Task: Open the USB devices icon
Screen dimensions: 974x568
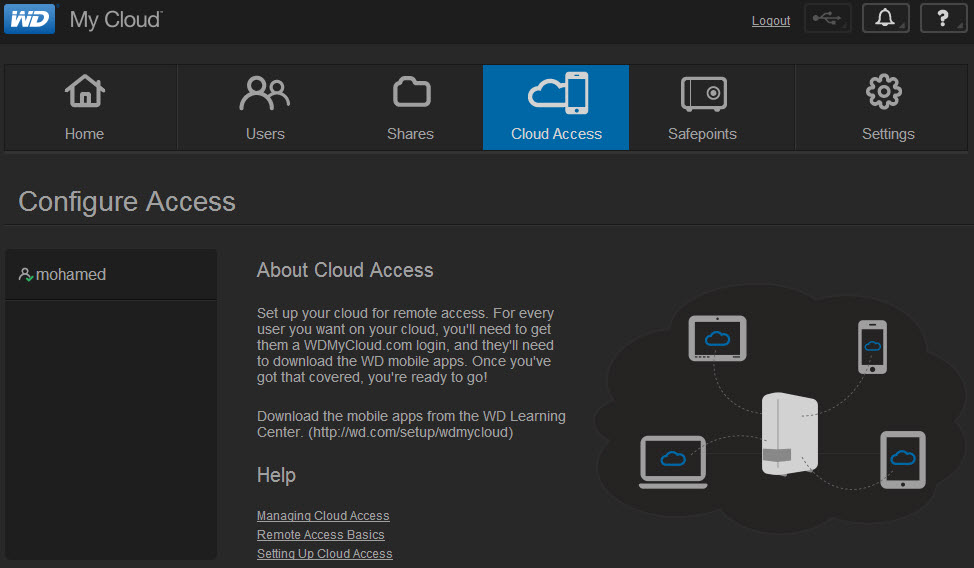Action: (827, 18)
